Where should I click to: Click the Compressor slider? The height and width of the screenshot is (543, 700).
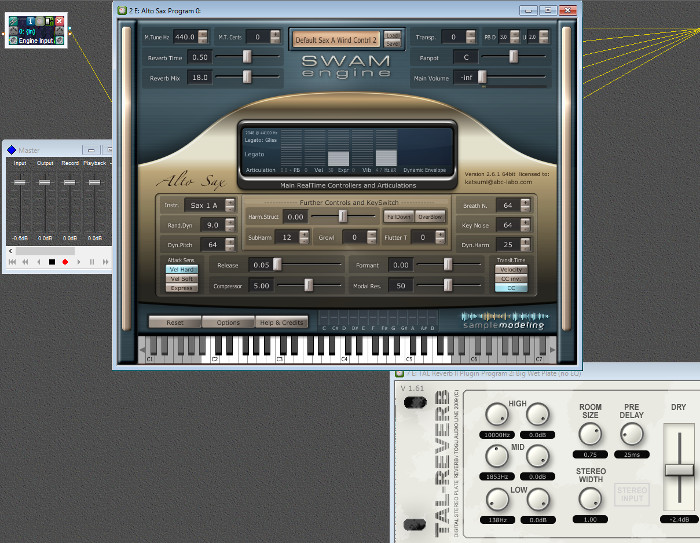point(309,285)
